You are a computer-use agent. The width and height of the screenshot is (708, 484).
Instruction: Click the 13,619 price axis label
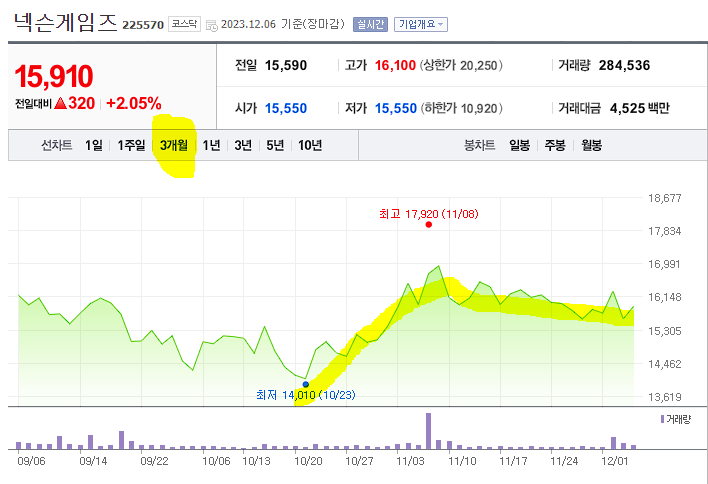click(x=665, y=397)
